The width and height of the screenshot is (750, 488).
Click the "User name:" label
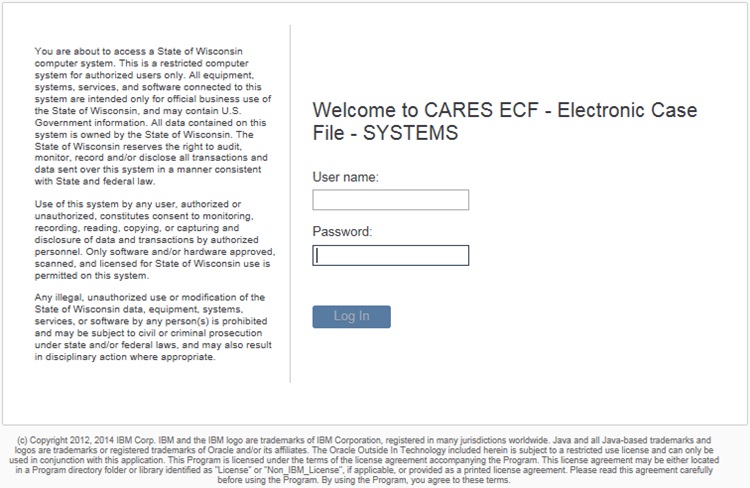[345, 177]
